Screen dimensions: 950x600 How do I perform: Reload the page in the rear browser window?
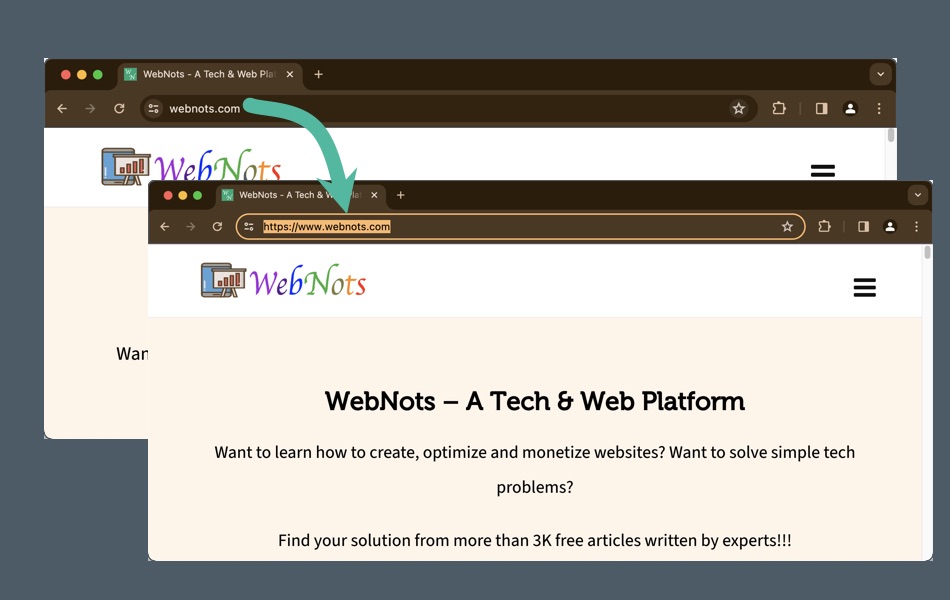tap(119, 108)
